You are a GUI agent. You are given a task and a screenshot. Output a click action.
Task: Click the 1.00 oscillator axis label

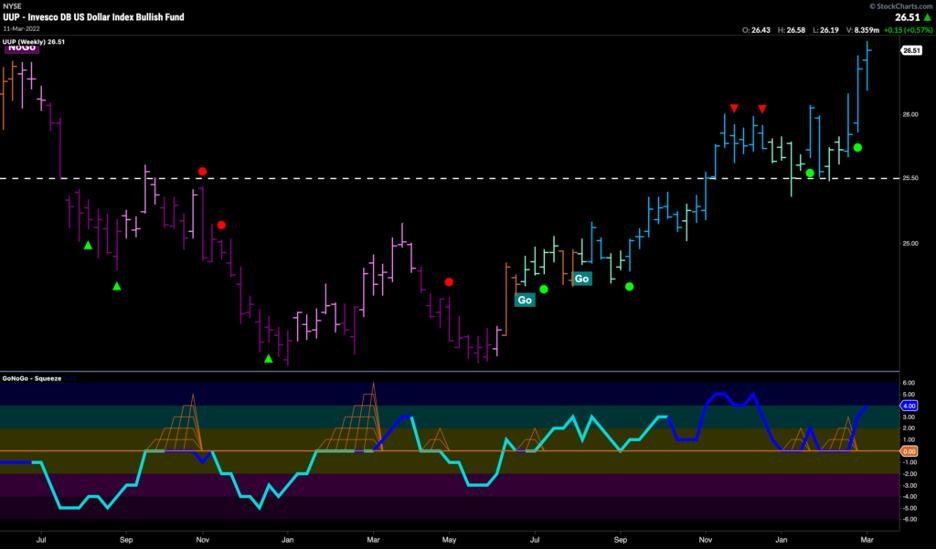pyautogui.click(x=910, y=440)
